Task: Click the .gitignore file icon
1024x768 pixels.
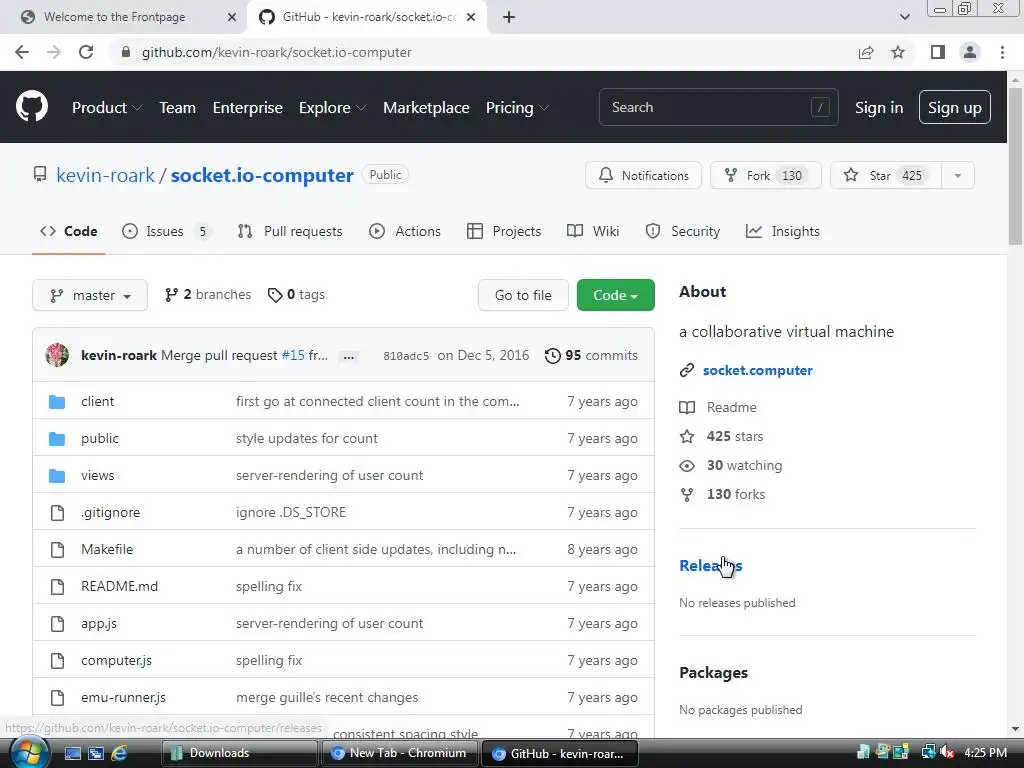Action: [x=57, y=513]
